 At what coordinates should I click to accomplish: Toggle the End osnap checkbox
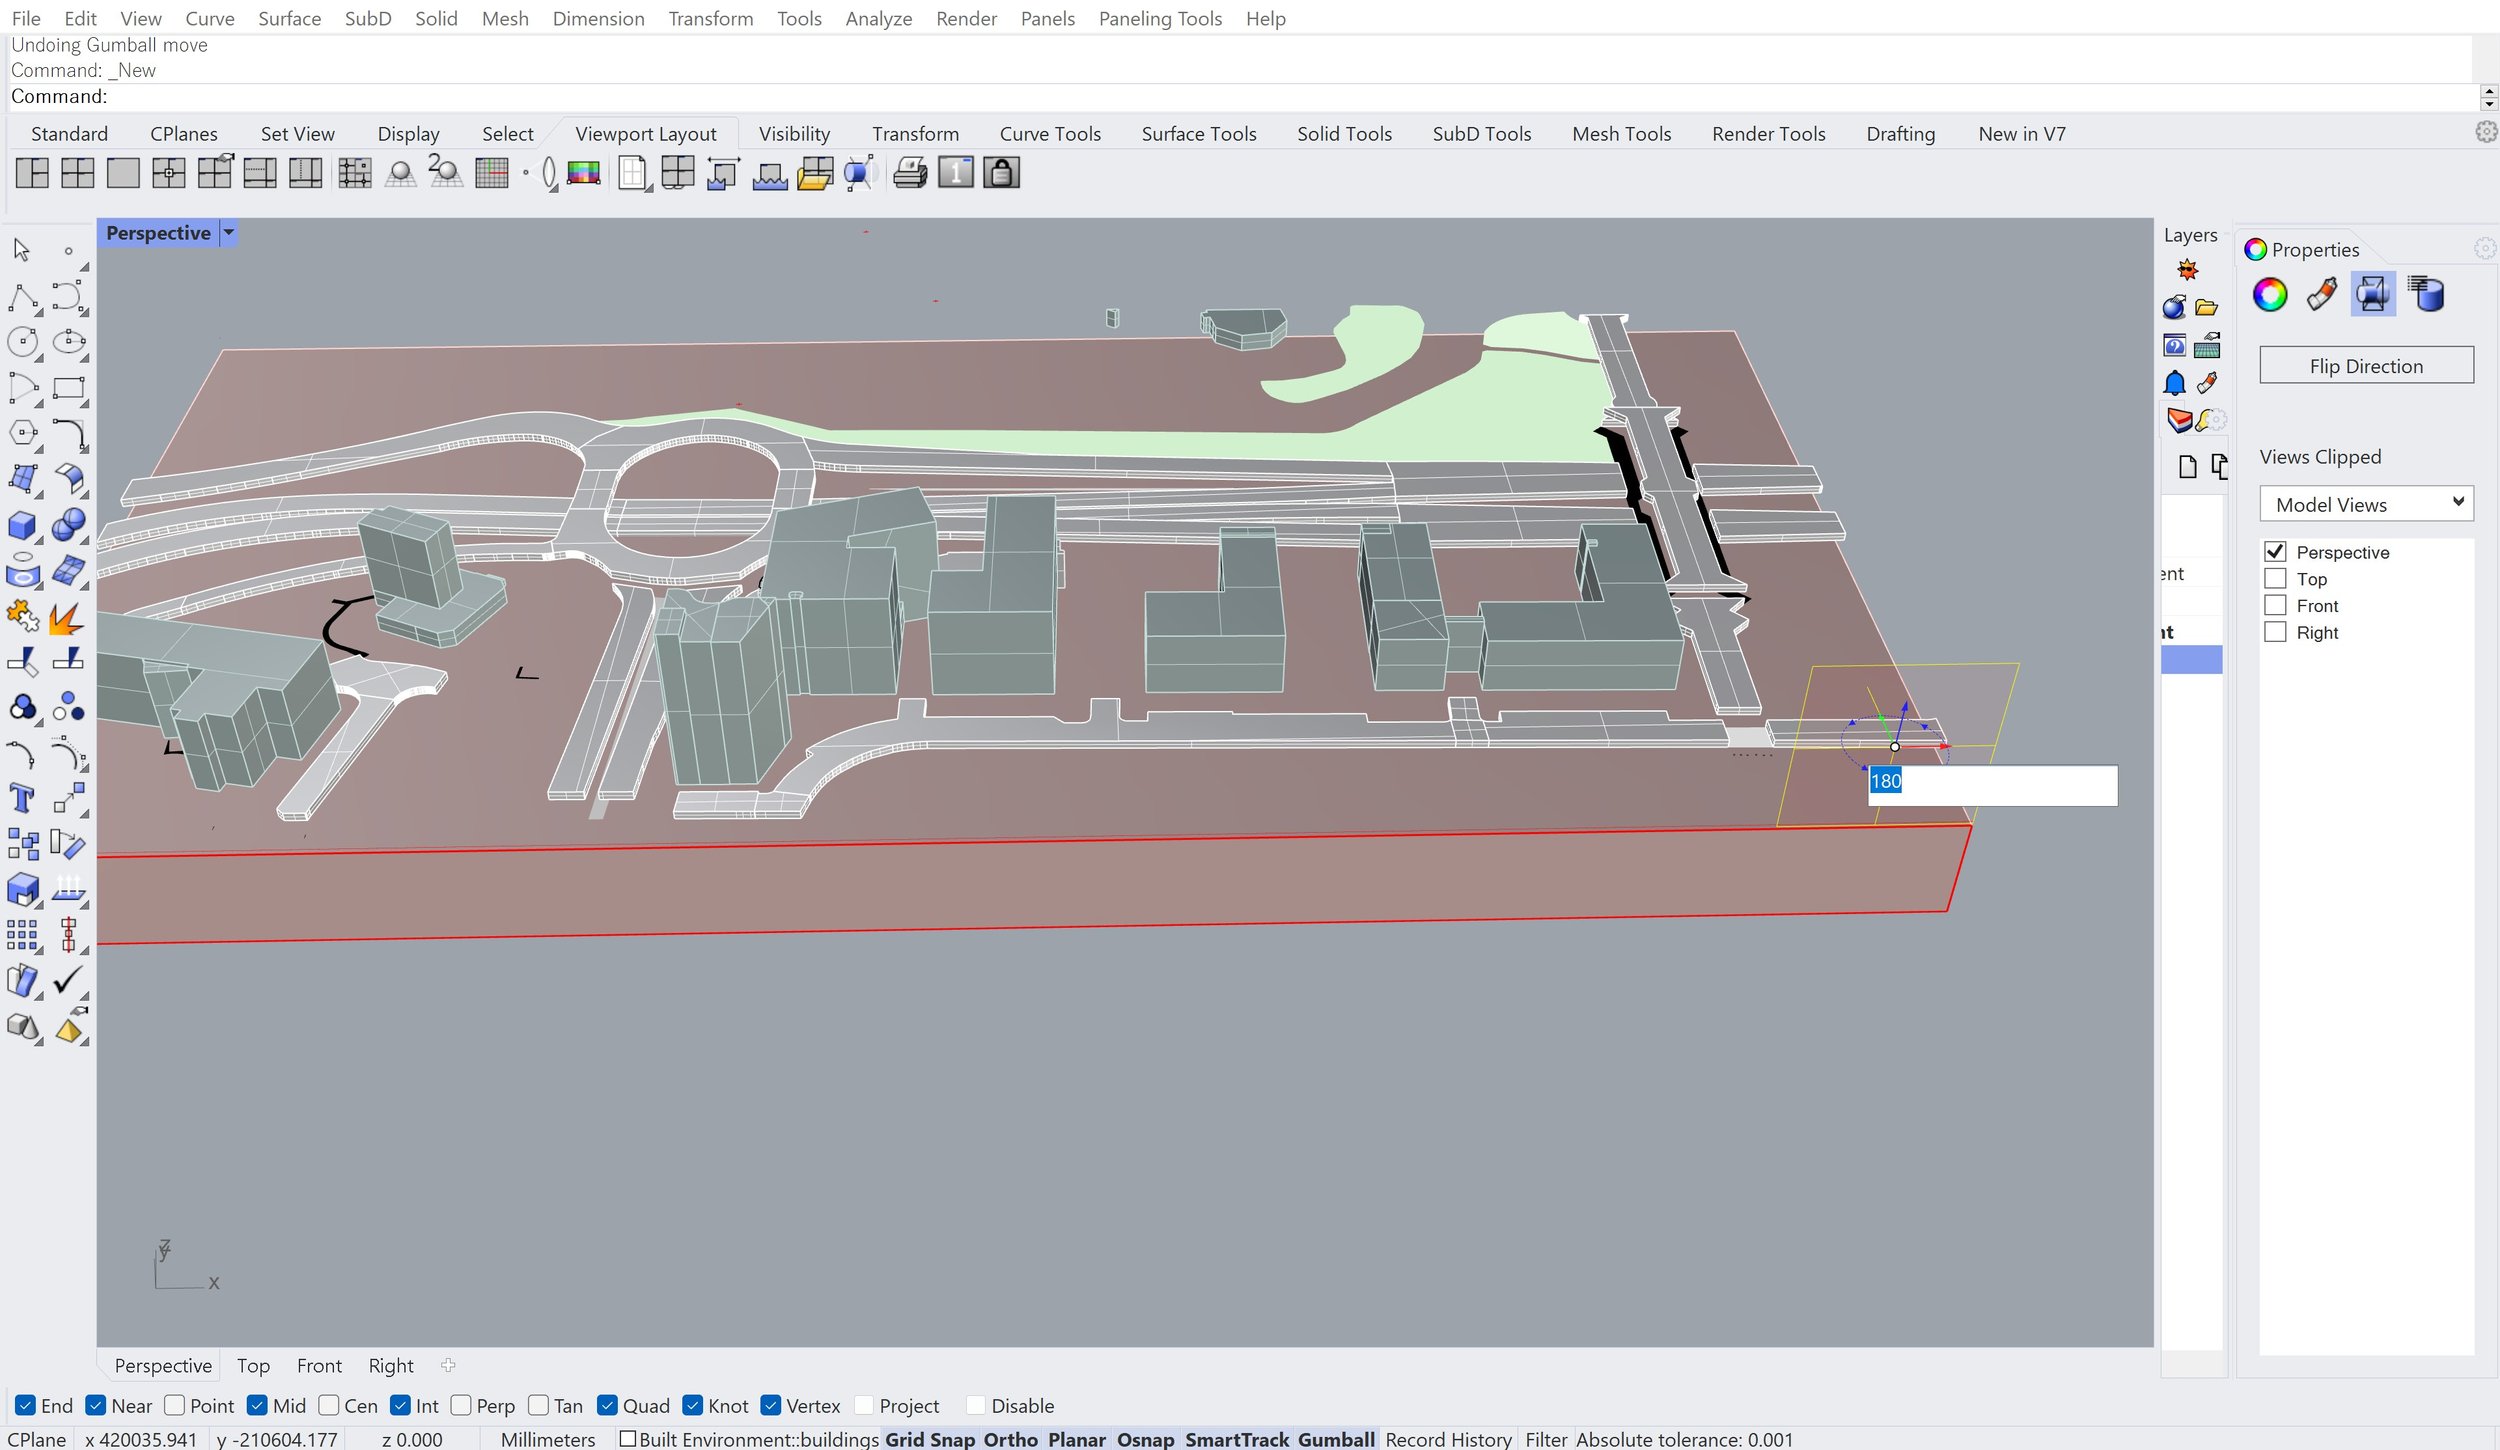click(x=26, y=1405)
